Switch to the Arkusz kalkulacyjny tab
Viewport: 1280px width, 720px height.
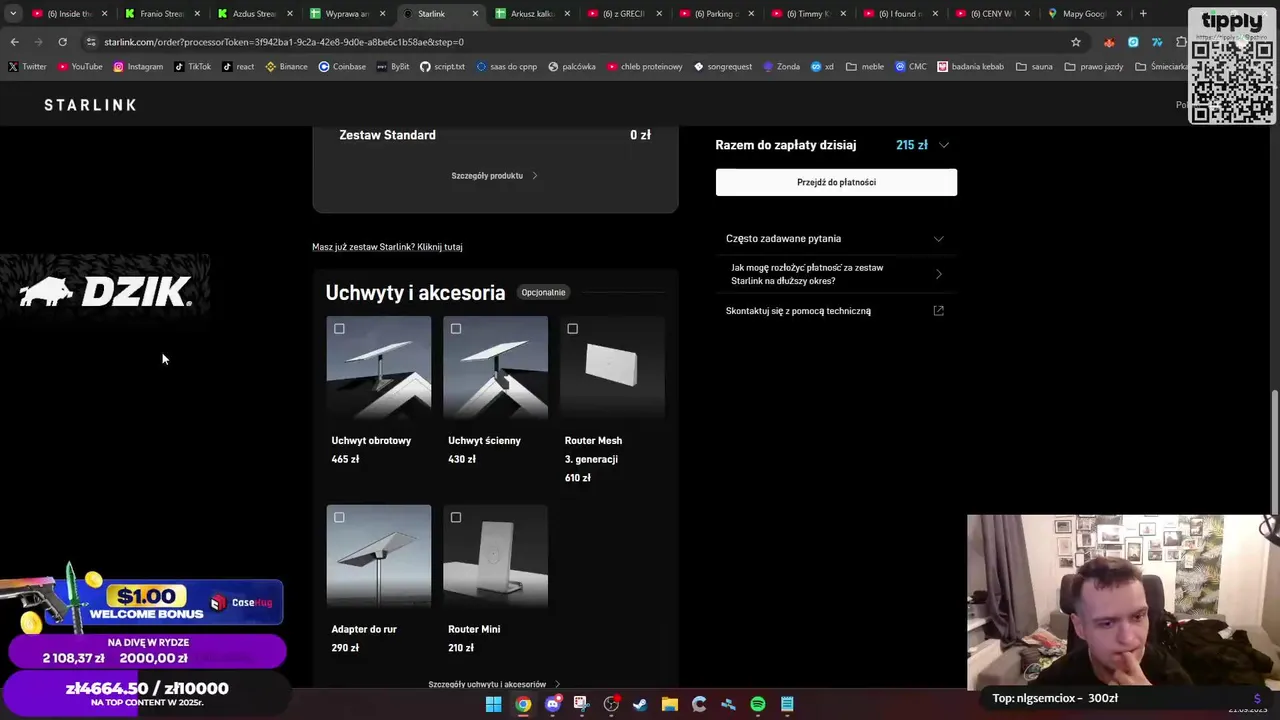tap(533, 14)
